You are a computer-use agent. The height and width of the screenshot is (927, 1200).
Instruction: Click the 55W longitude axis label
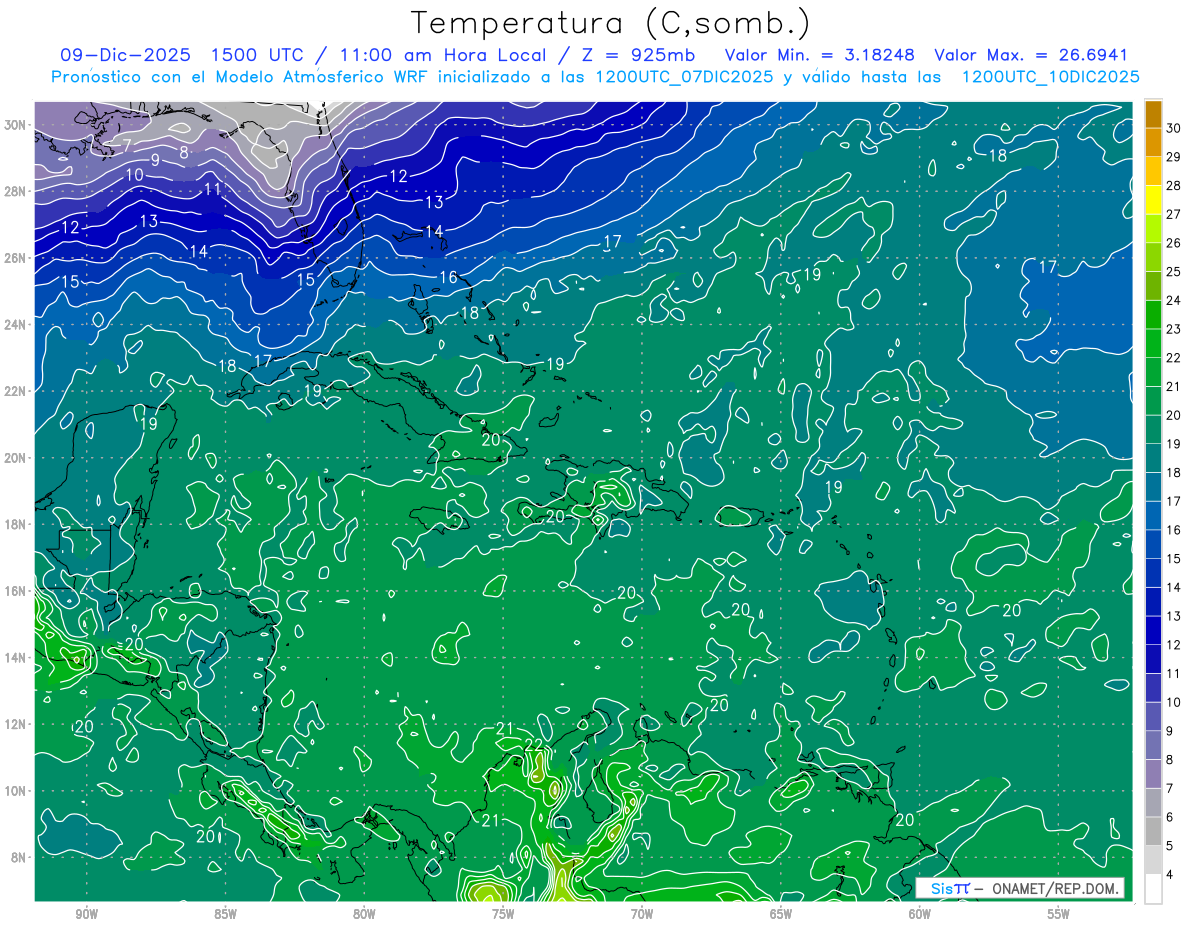(1058, 914)
